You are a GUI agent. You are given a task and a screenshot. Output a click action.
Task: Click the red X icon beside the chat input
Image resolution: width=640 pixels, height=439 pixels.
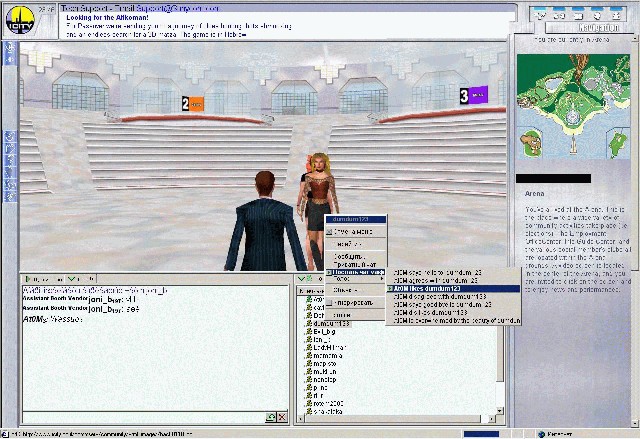point(282,417)
